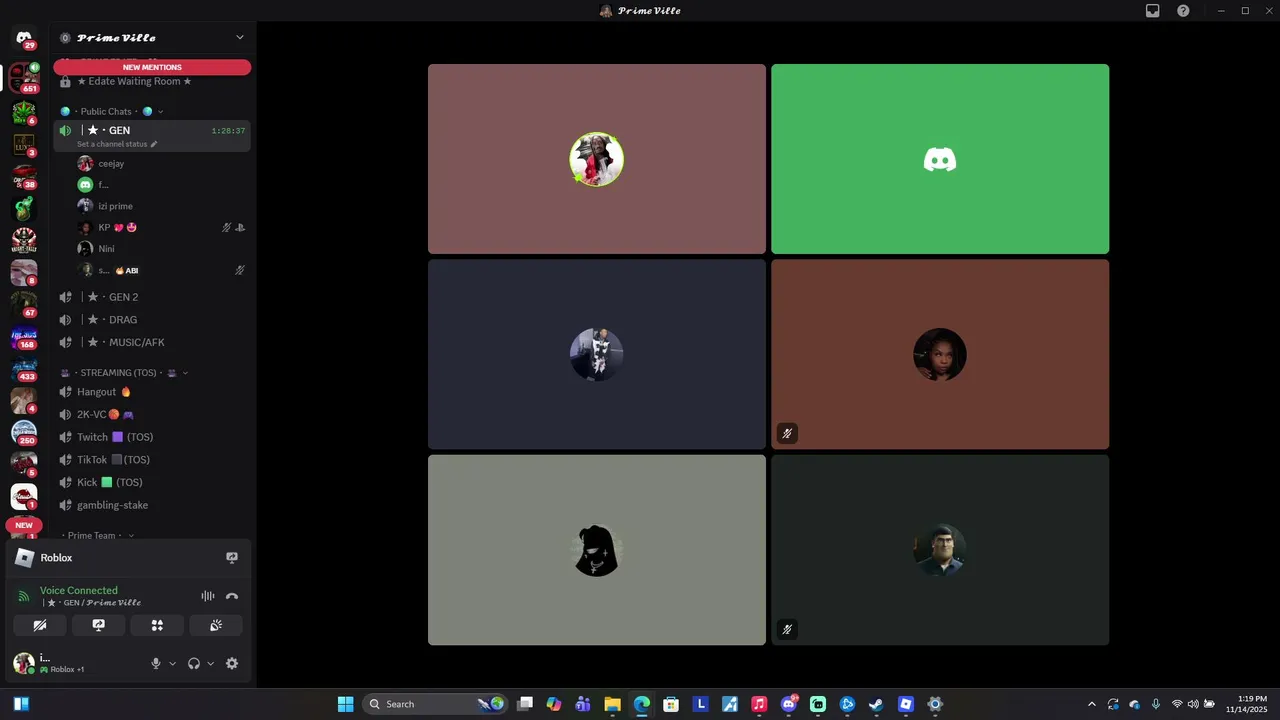Select user izi prime in voice list

tap(160, 206)
